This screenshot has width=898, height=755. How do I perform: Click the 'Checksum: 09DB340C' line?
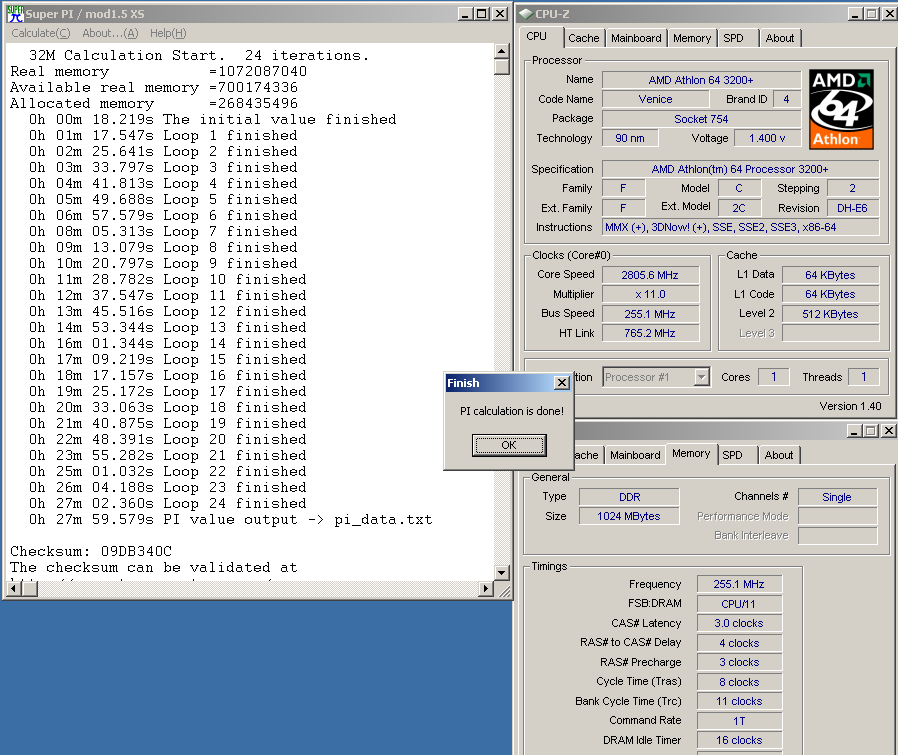pos(91,551)
